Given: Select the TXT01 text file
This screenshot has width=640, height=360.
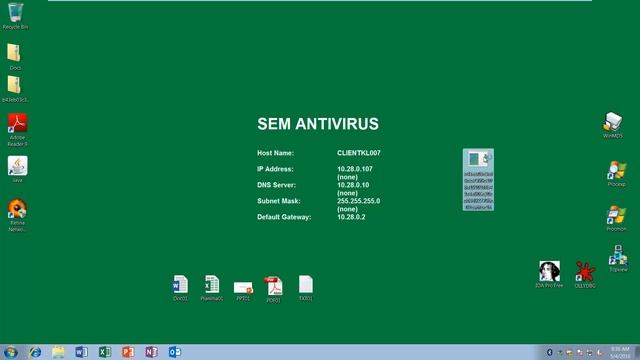Looking at the screenshot, I should pyautogui.click(x=306, y=288).
